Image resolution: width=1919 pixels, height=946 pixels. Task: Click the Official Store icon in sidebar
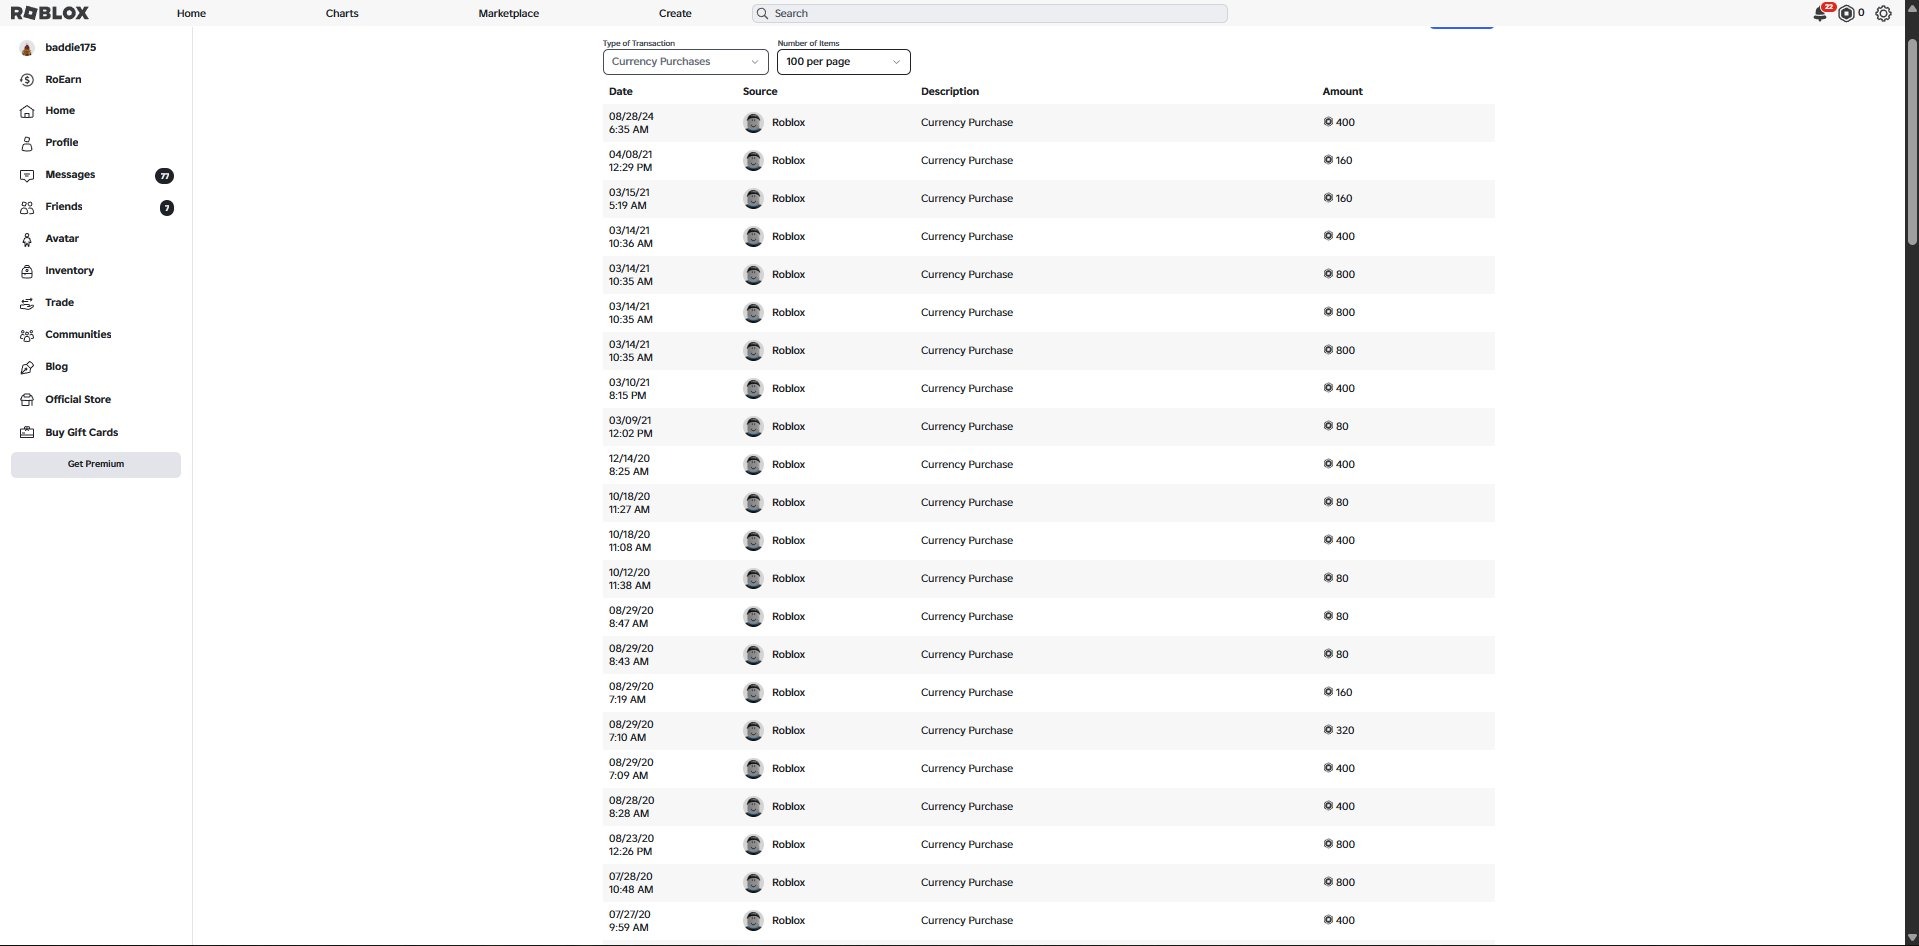click(x=27, y=400)
